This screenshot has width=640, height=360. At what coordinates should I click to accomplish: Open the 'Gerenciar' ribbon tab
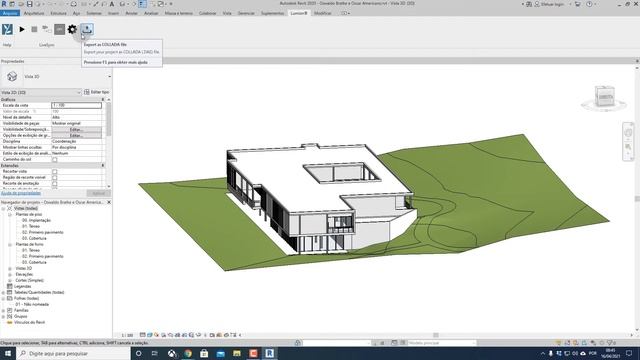[x=246, y=13]
